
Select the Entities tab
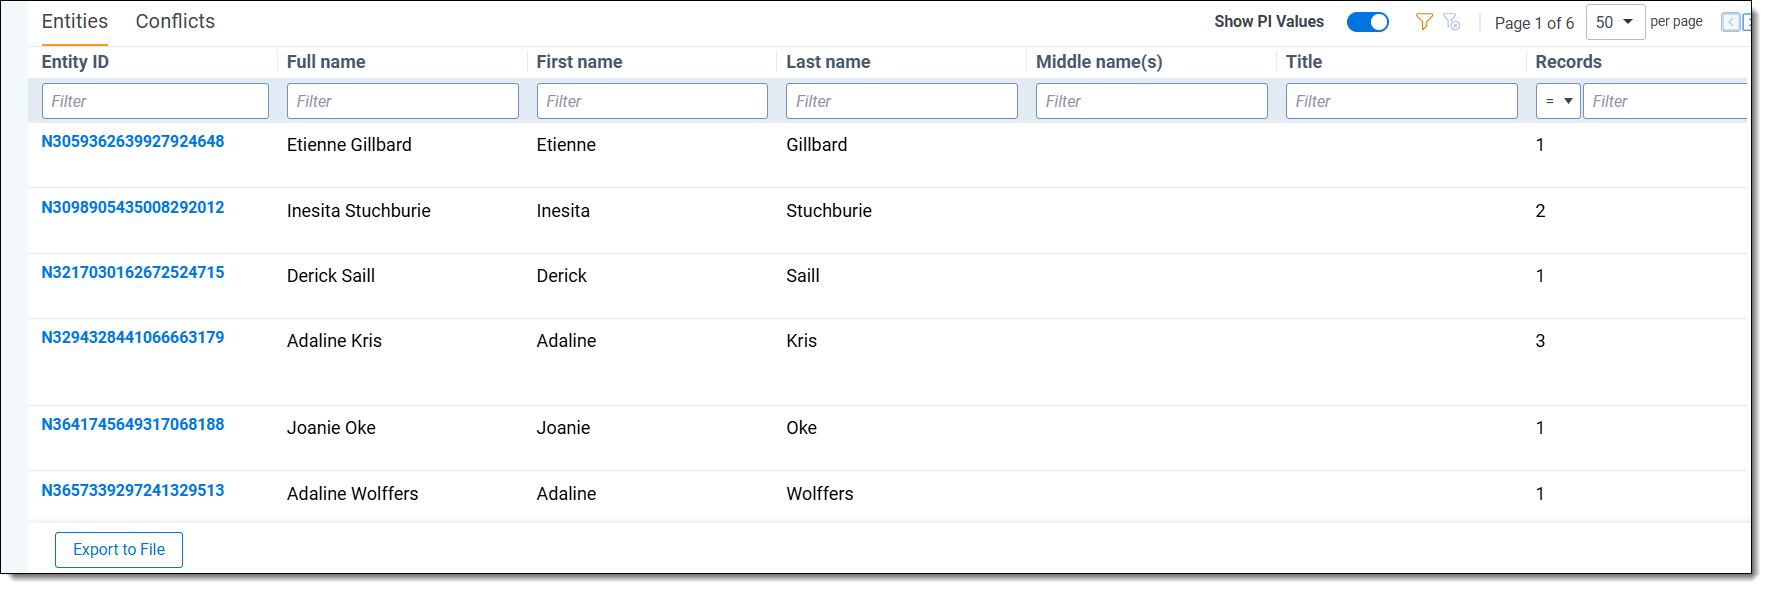[x=75, y=21]
